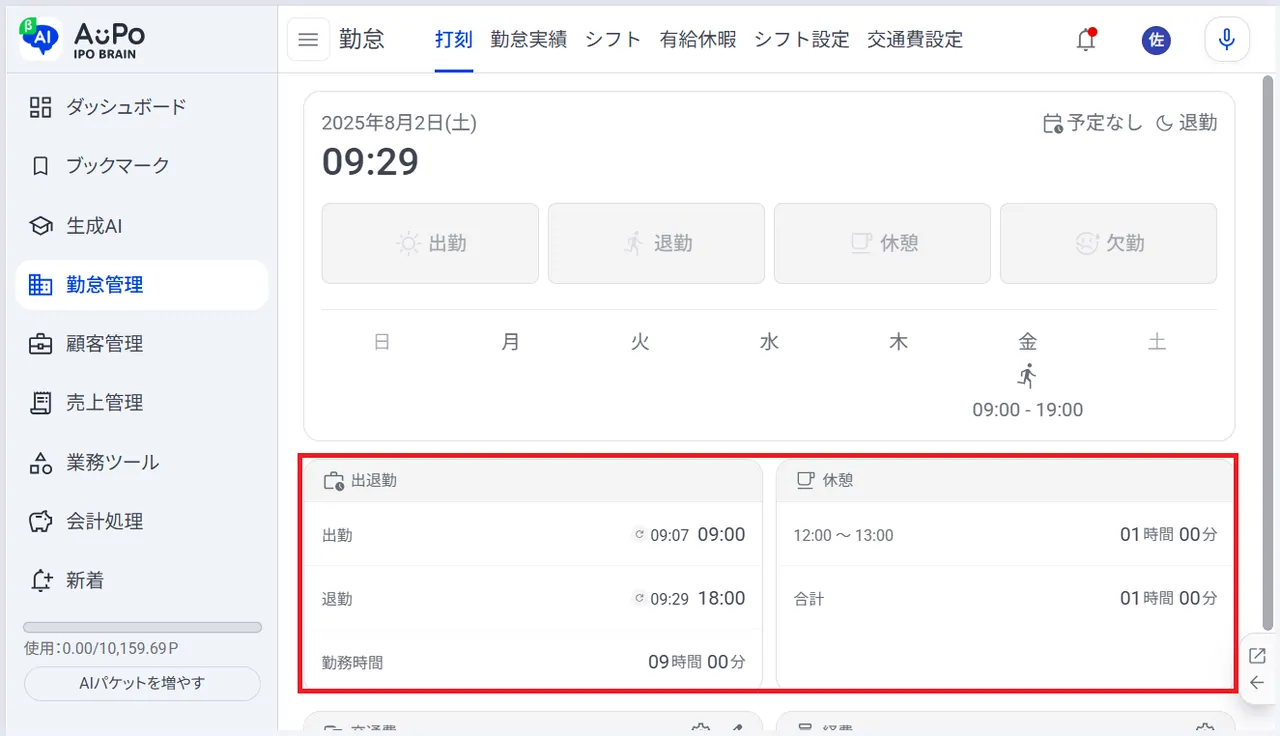Open 売上管理 in the sidebar
Screen dimensions: 1280x736
point(142,403)
